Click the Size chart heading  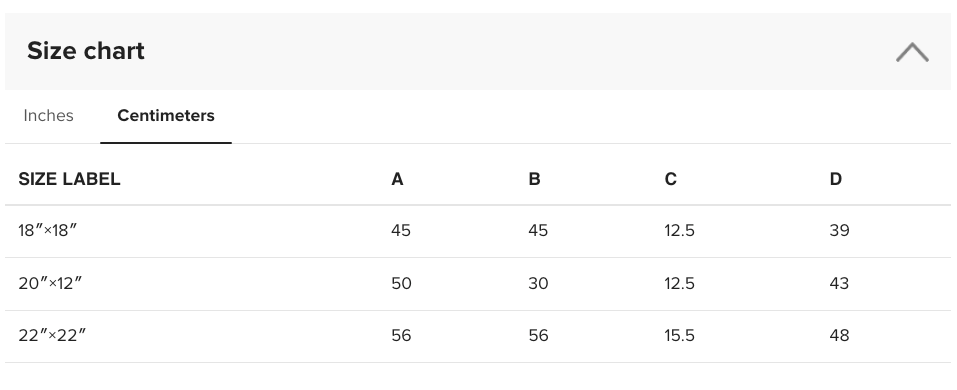point(85,51)
